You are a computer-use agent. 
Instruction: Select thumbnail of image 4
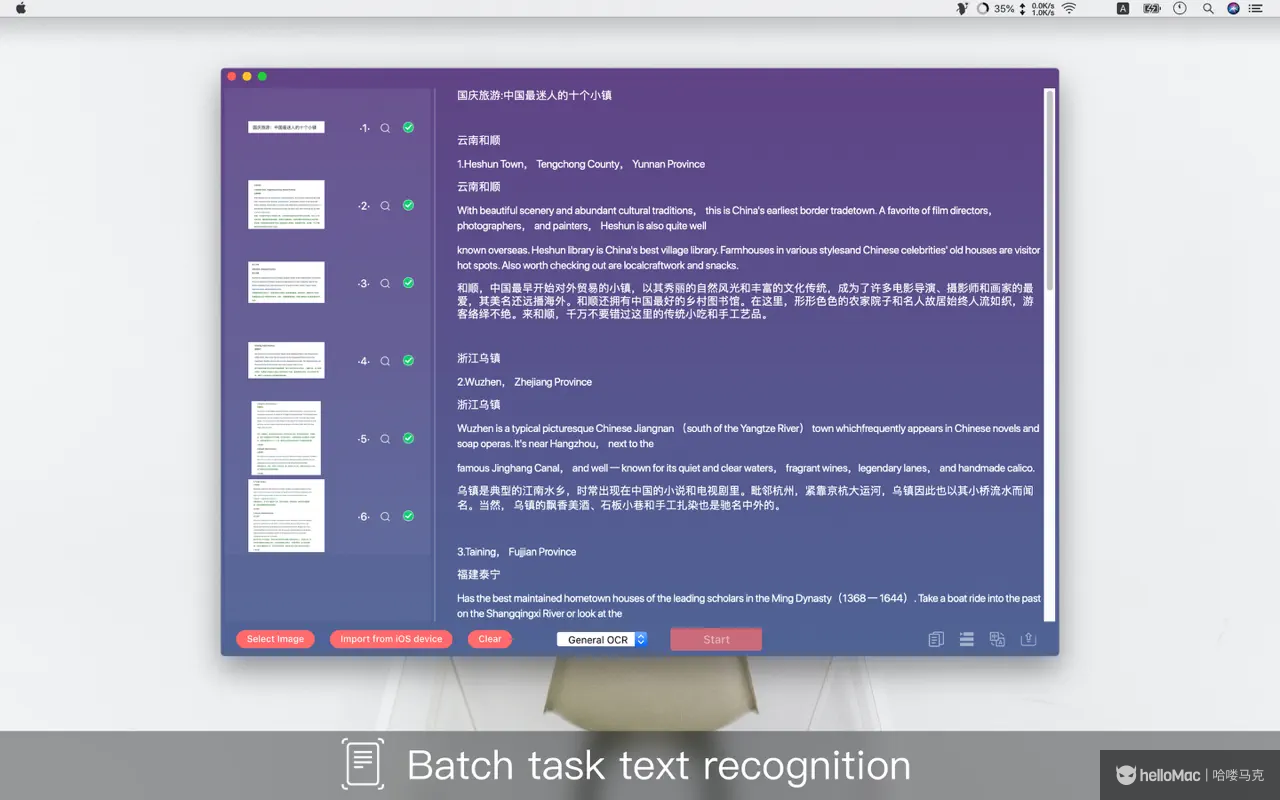[286, 360]
